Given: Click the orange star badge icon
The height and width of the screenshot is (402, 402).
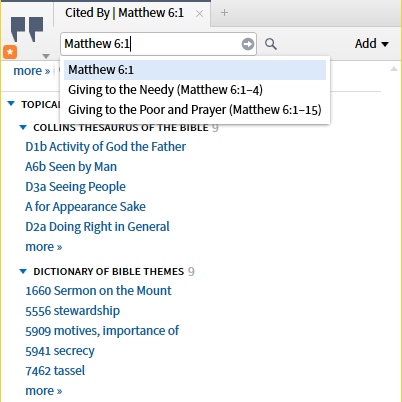Looking at the screenshot, I should pos(10,52).
